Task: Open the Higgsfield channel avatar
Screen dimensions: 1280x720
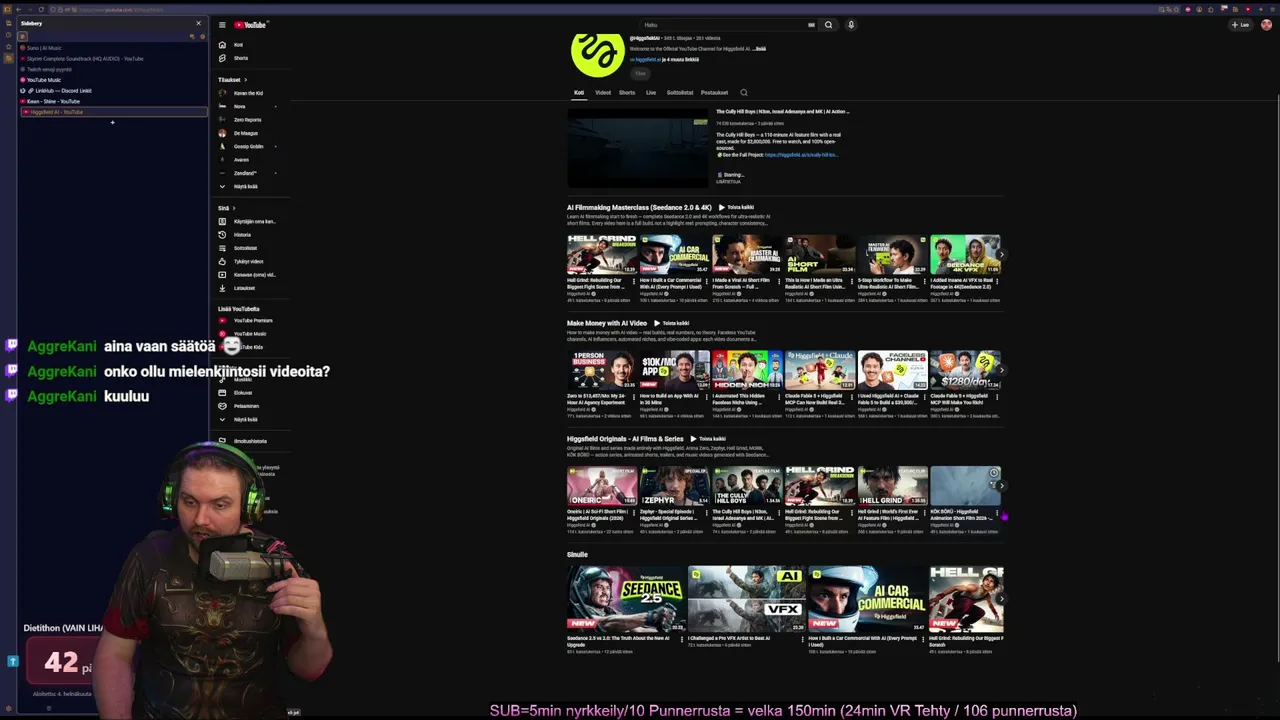Action: tap(597, 51)
